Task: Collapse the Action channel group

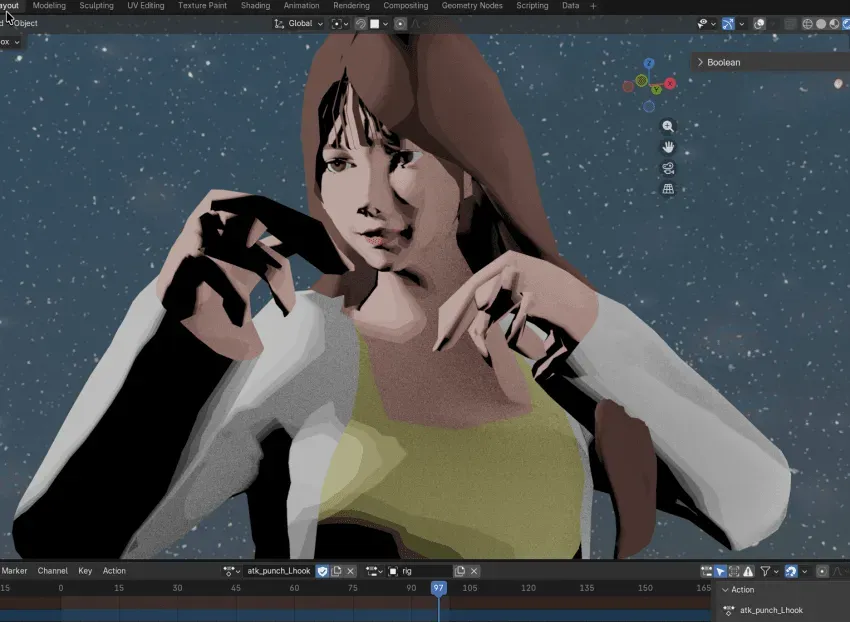Action: coord(725,590)
